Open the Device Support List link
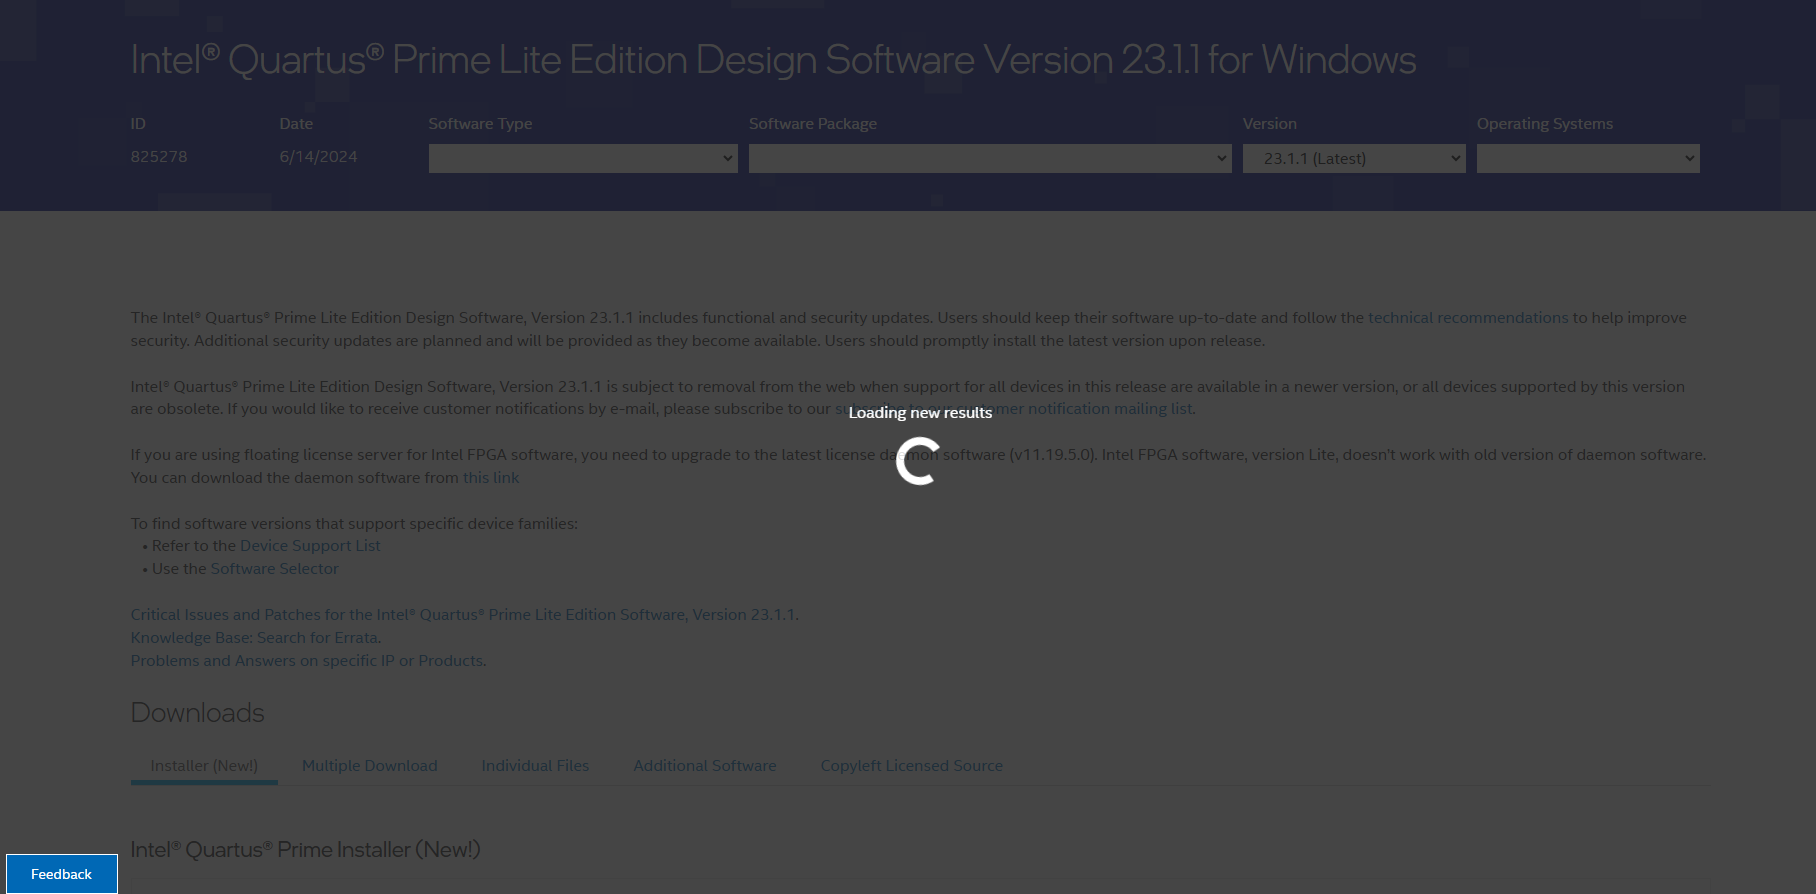1816x894 pixels. pos(310,545)
